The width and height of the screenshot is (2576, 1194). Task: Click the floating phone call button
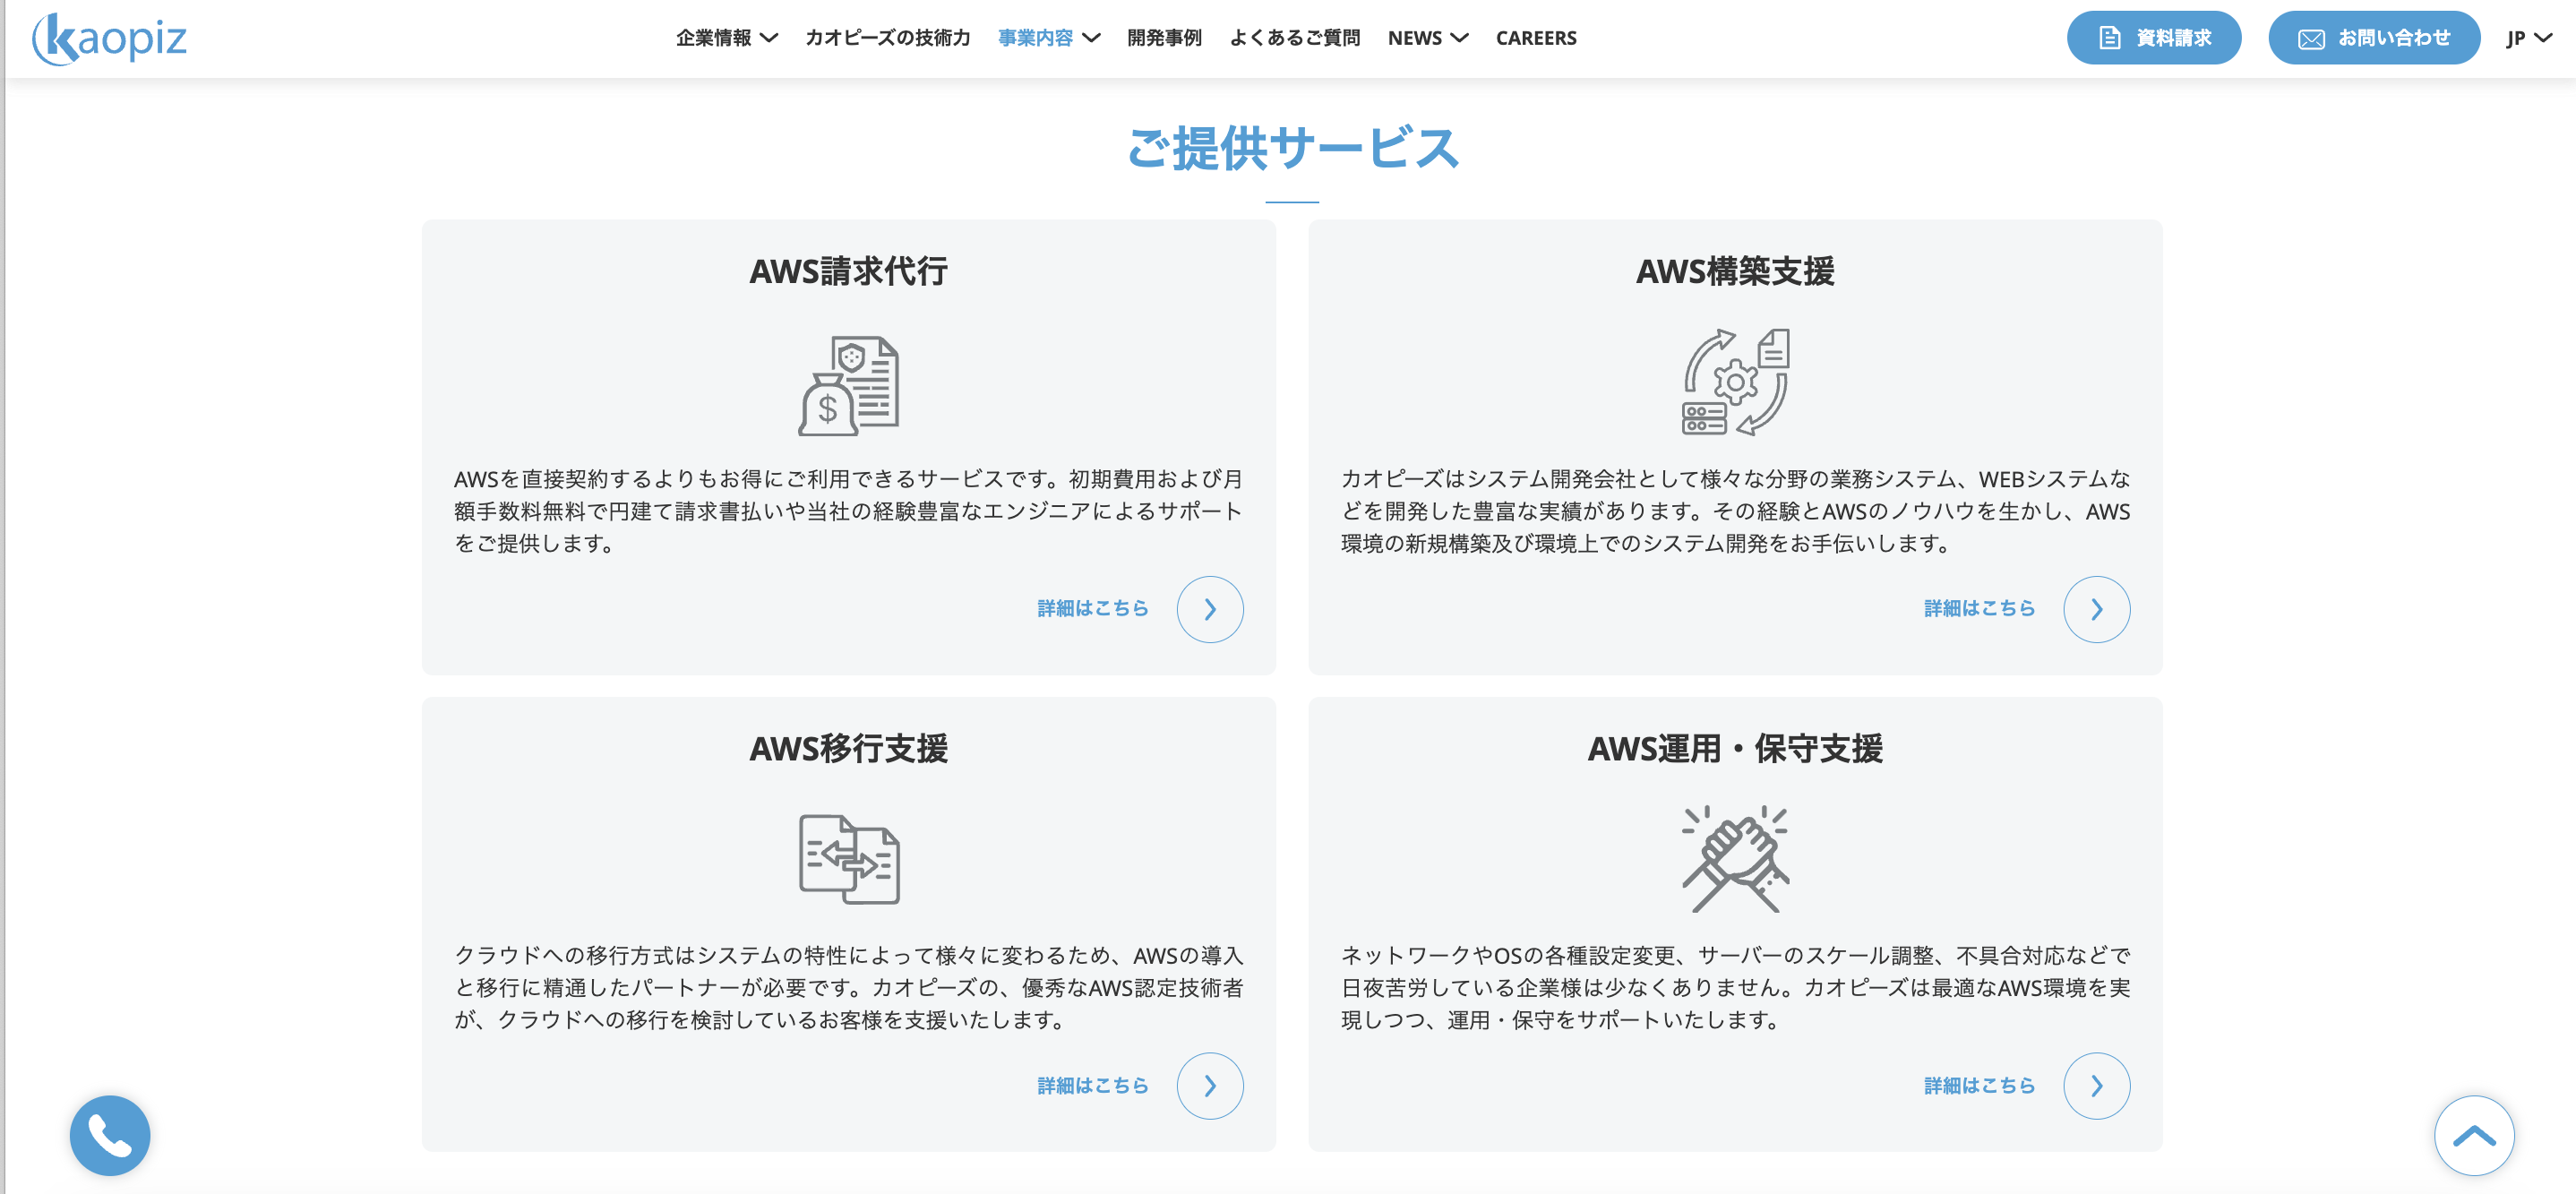(110, 1135)
